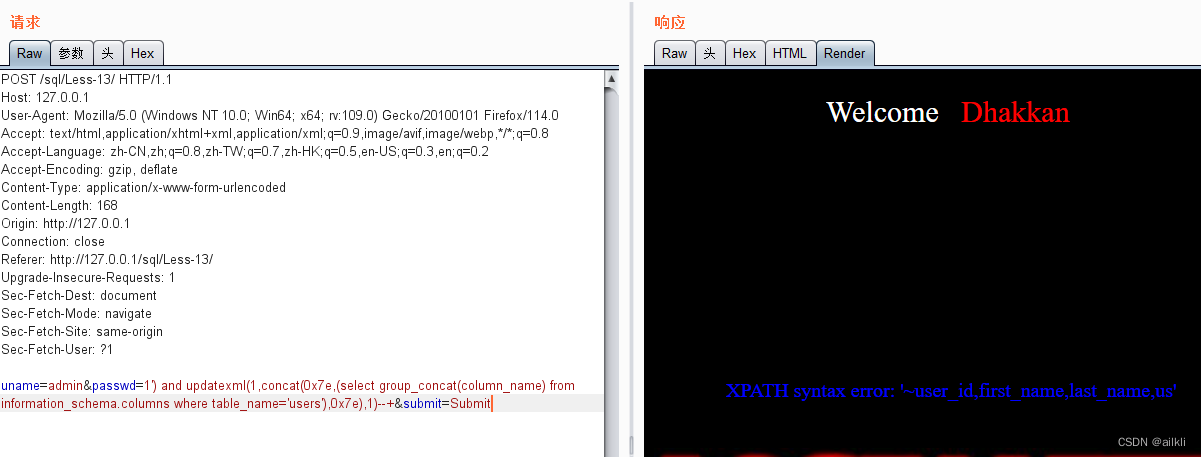Click the Upgrade-Insecure-Requests: 1 line
The height and width of the screenshot is (457, 1201).
point(88,277)
